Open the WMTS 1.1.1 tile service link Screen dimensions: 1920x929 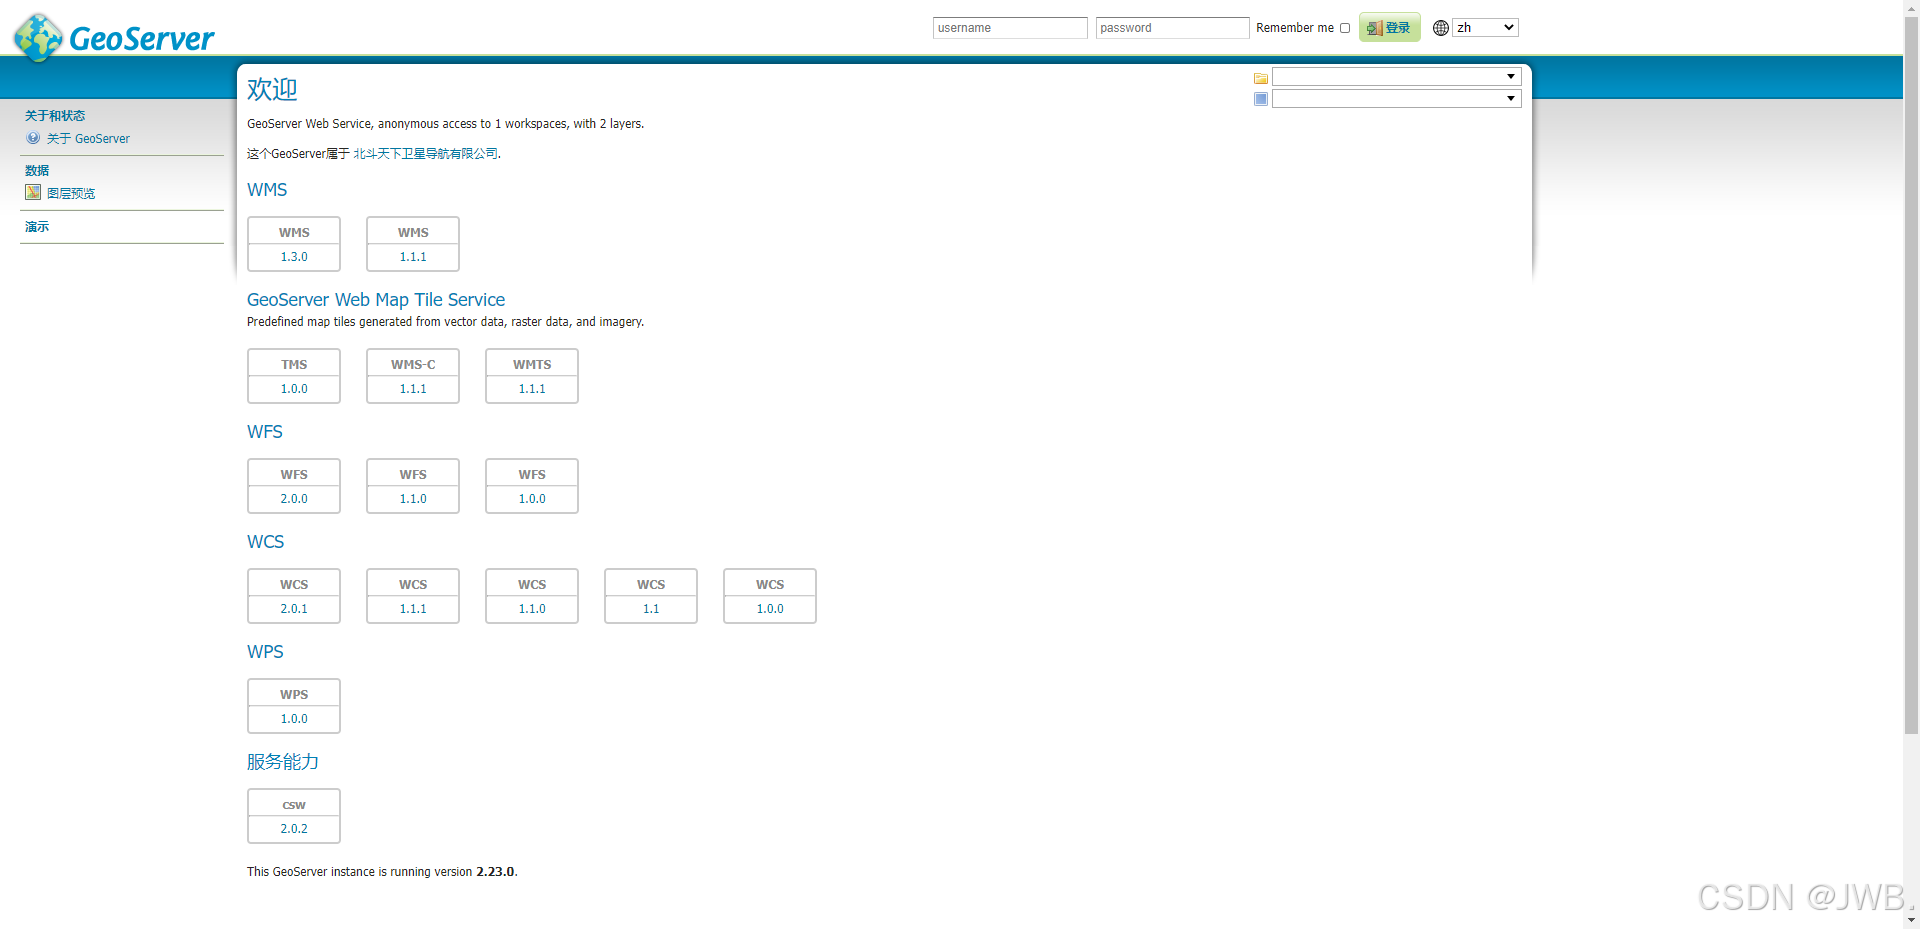pyautogui.click(x=531, y=388)
